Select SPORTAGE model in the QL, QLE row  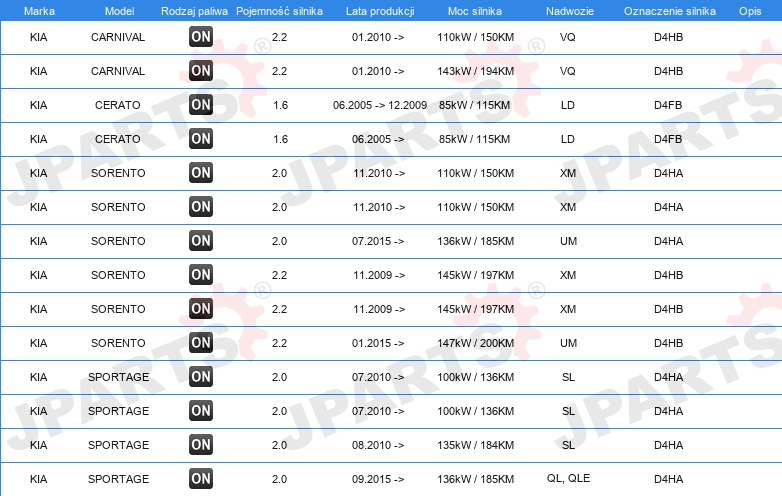pyautogui.click(x=118, y=479)
